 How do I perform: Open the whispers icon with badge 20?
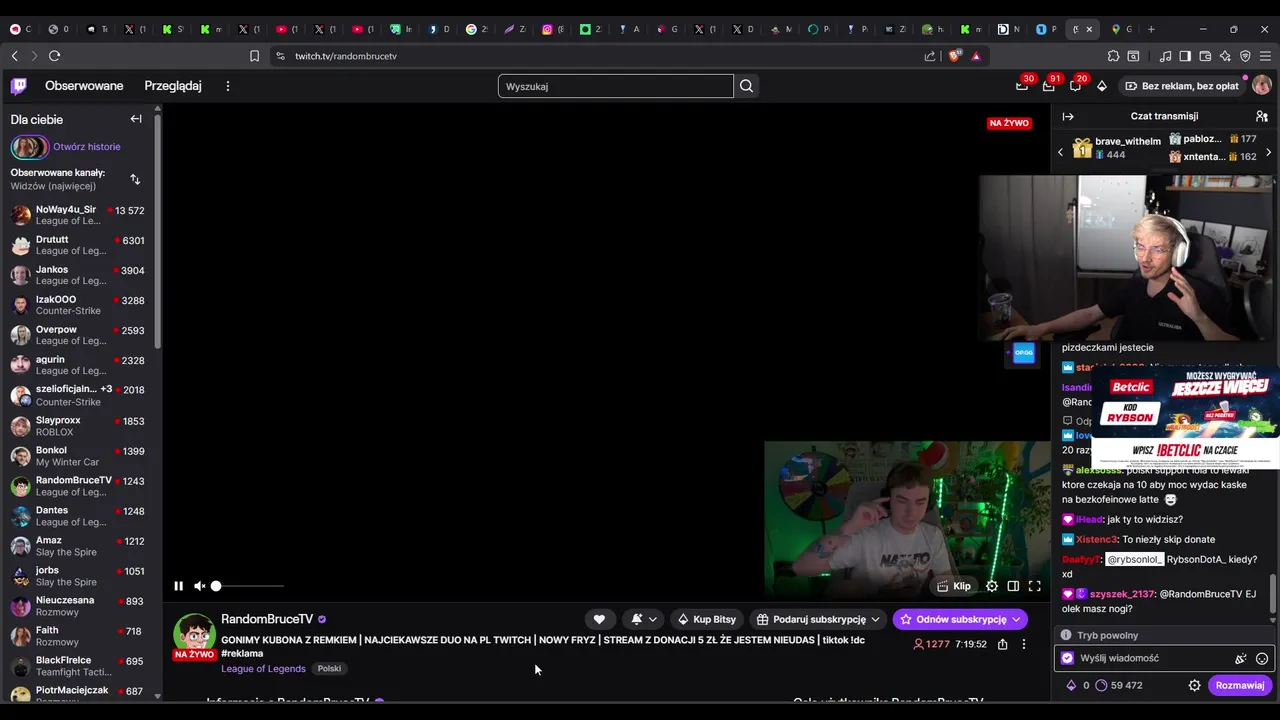coord(1075,86)
